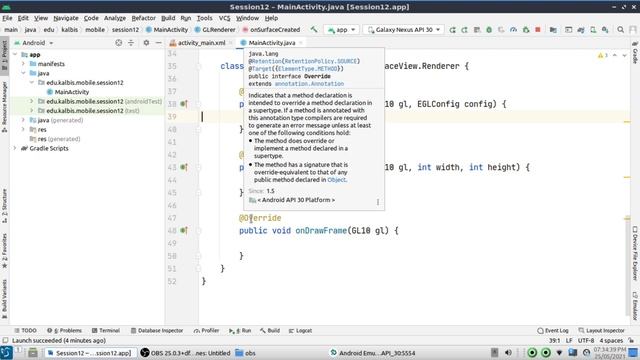
Task: Toggle the Device File Explorer side panel
Action: (x=635, y=253)
